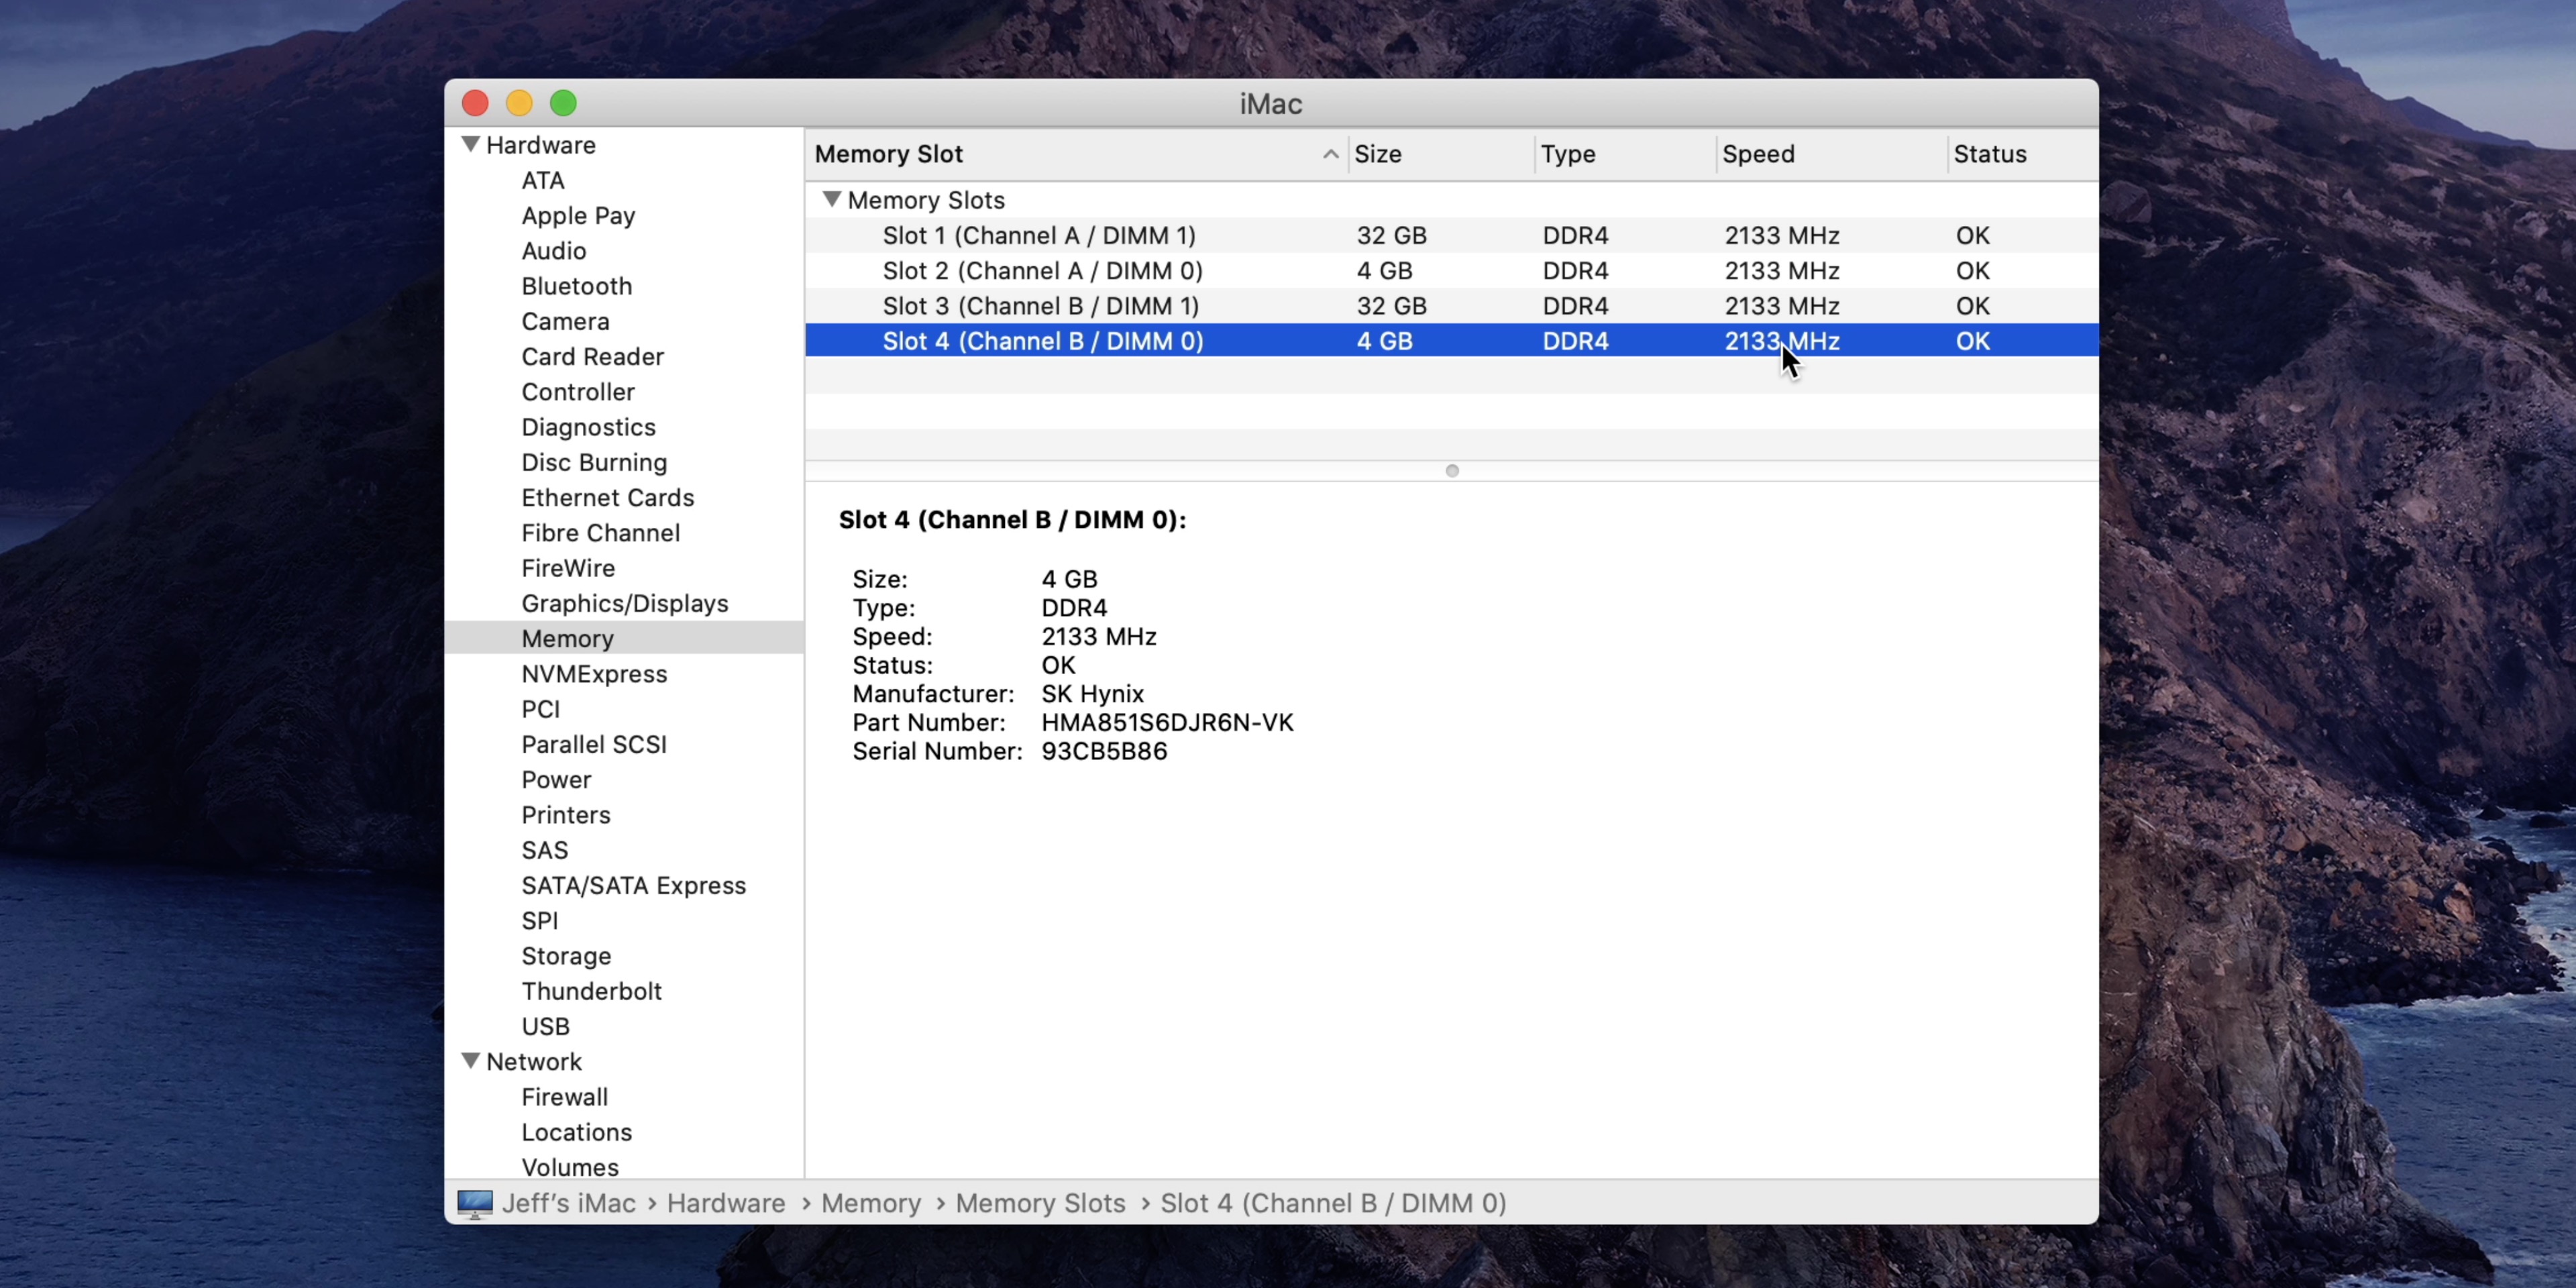Collapse the Memory Slots disclosure triangle
The height and width of the screenshot is (1288, 2576).
pyautogui.click(x=831, y=199)
